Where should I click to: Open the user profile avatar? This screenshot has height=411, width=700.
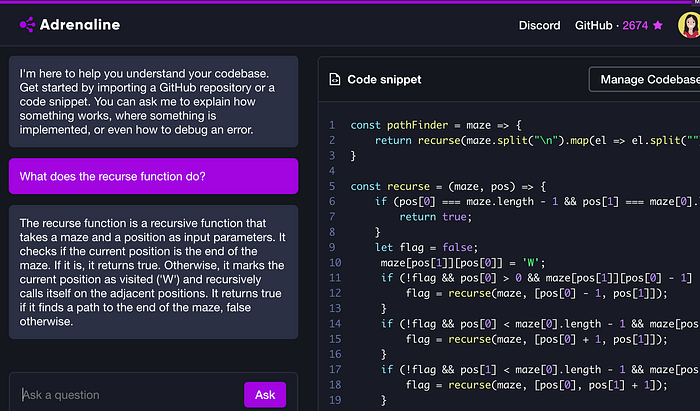[x=689, y=25]
